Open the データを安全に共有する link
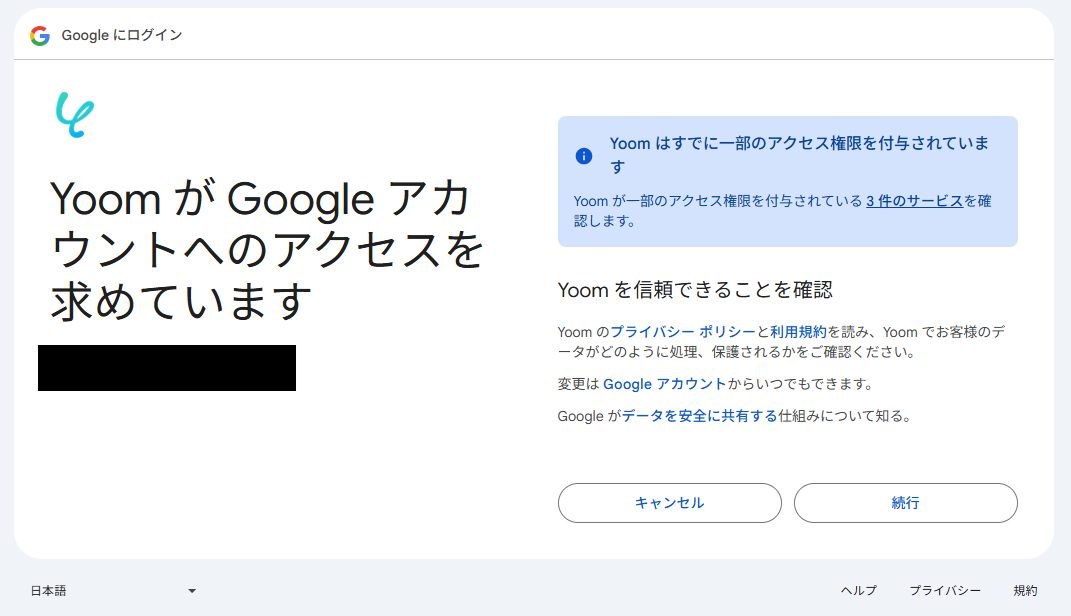The width and height of the screenshot is (1071, 616). (699, 416)
